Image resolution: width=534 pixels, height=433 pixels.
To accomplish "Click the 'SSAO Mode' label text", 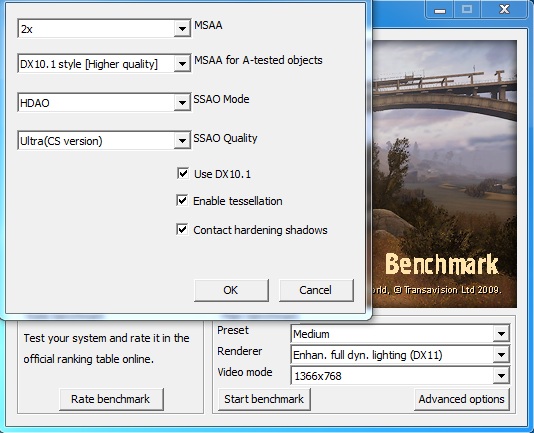I will [x=221, y=99].
